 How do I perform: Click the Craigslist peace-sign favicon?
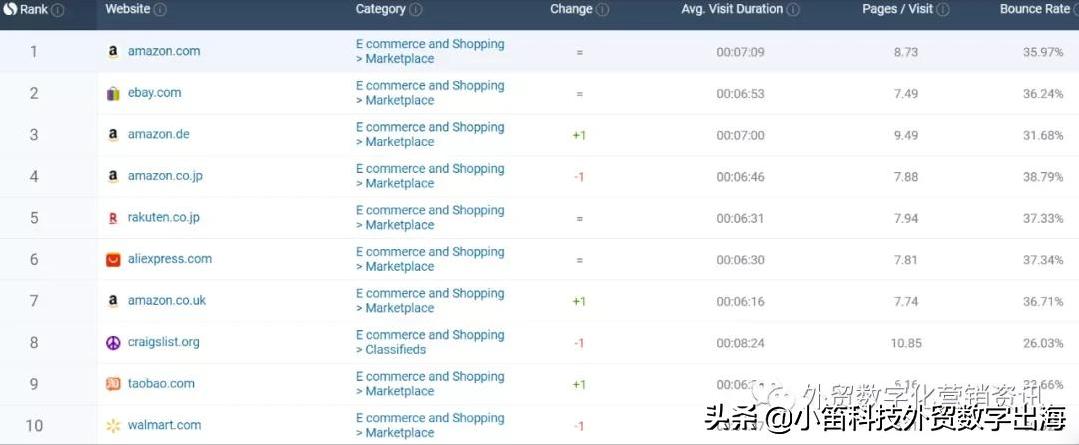click(x=113, y=342)
